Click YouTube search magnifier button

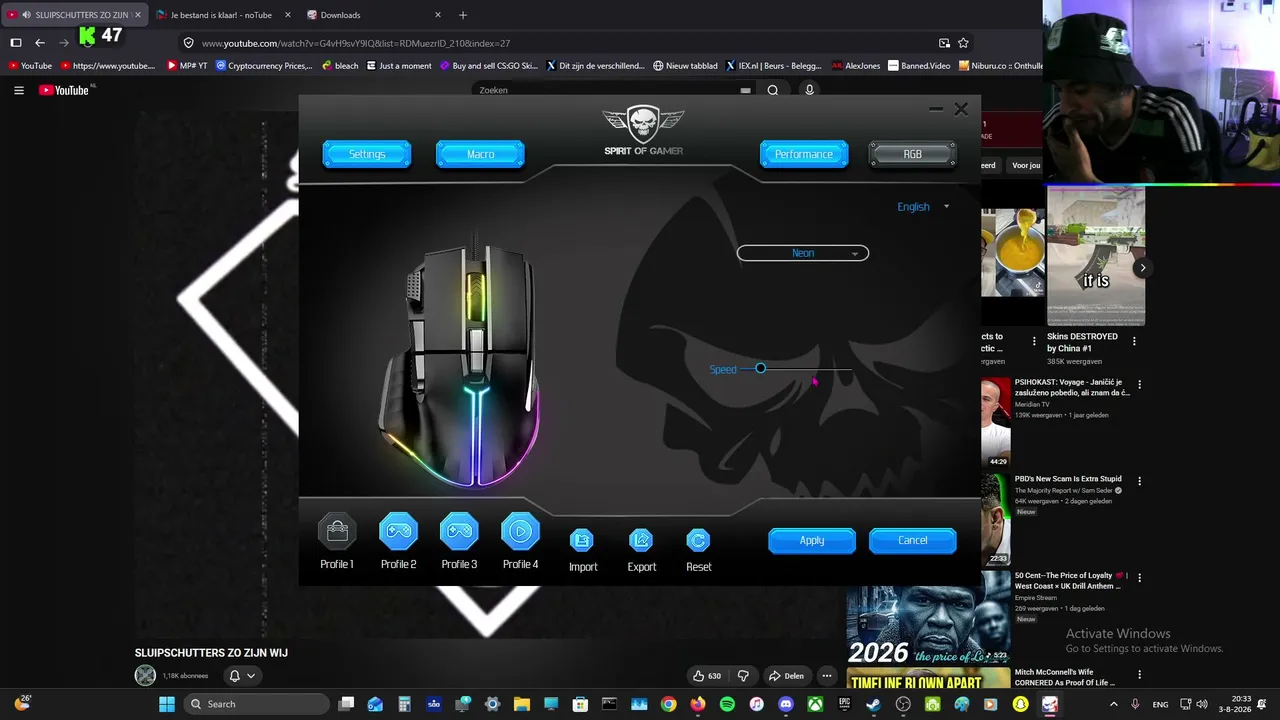773,90
